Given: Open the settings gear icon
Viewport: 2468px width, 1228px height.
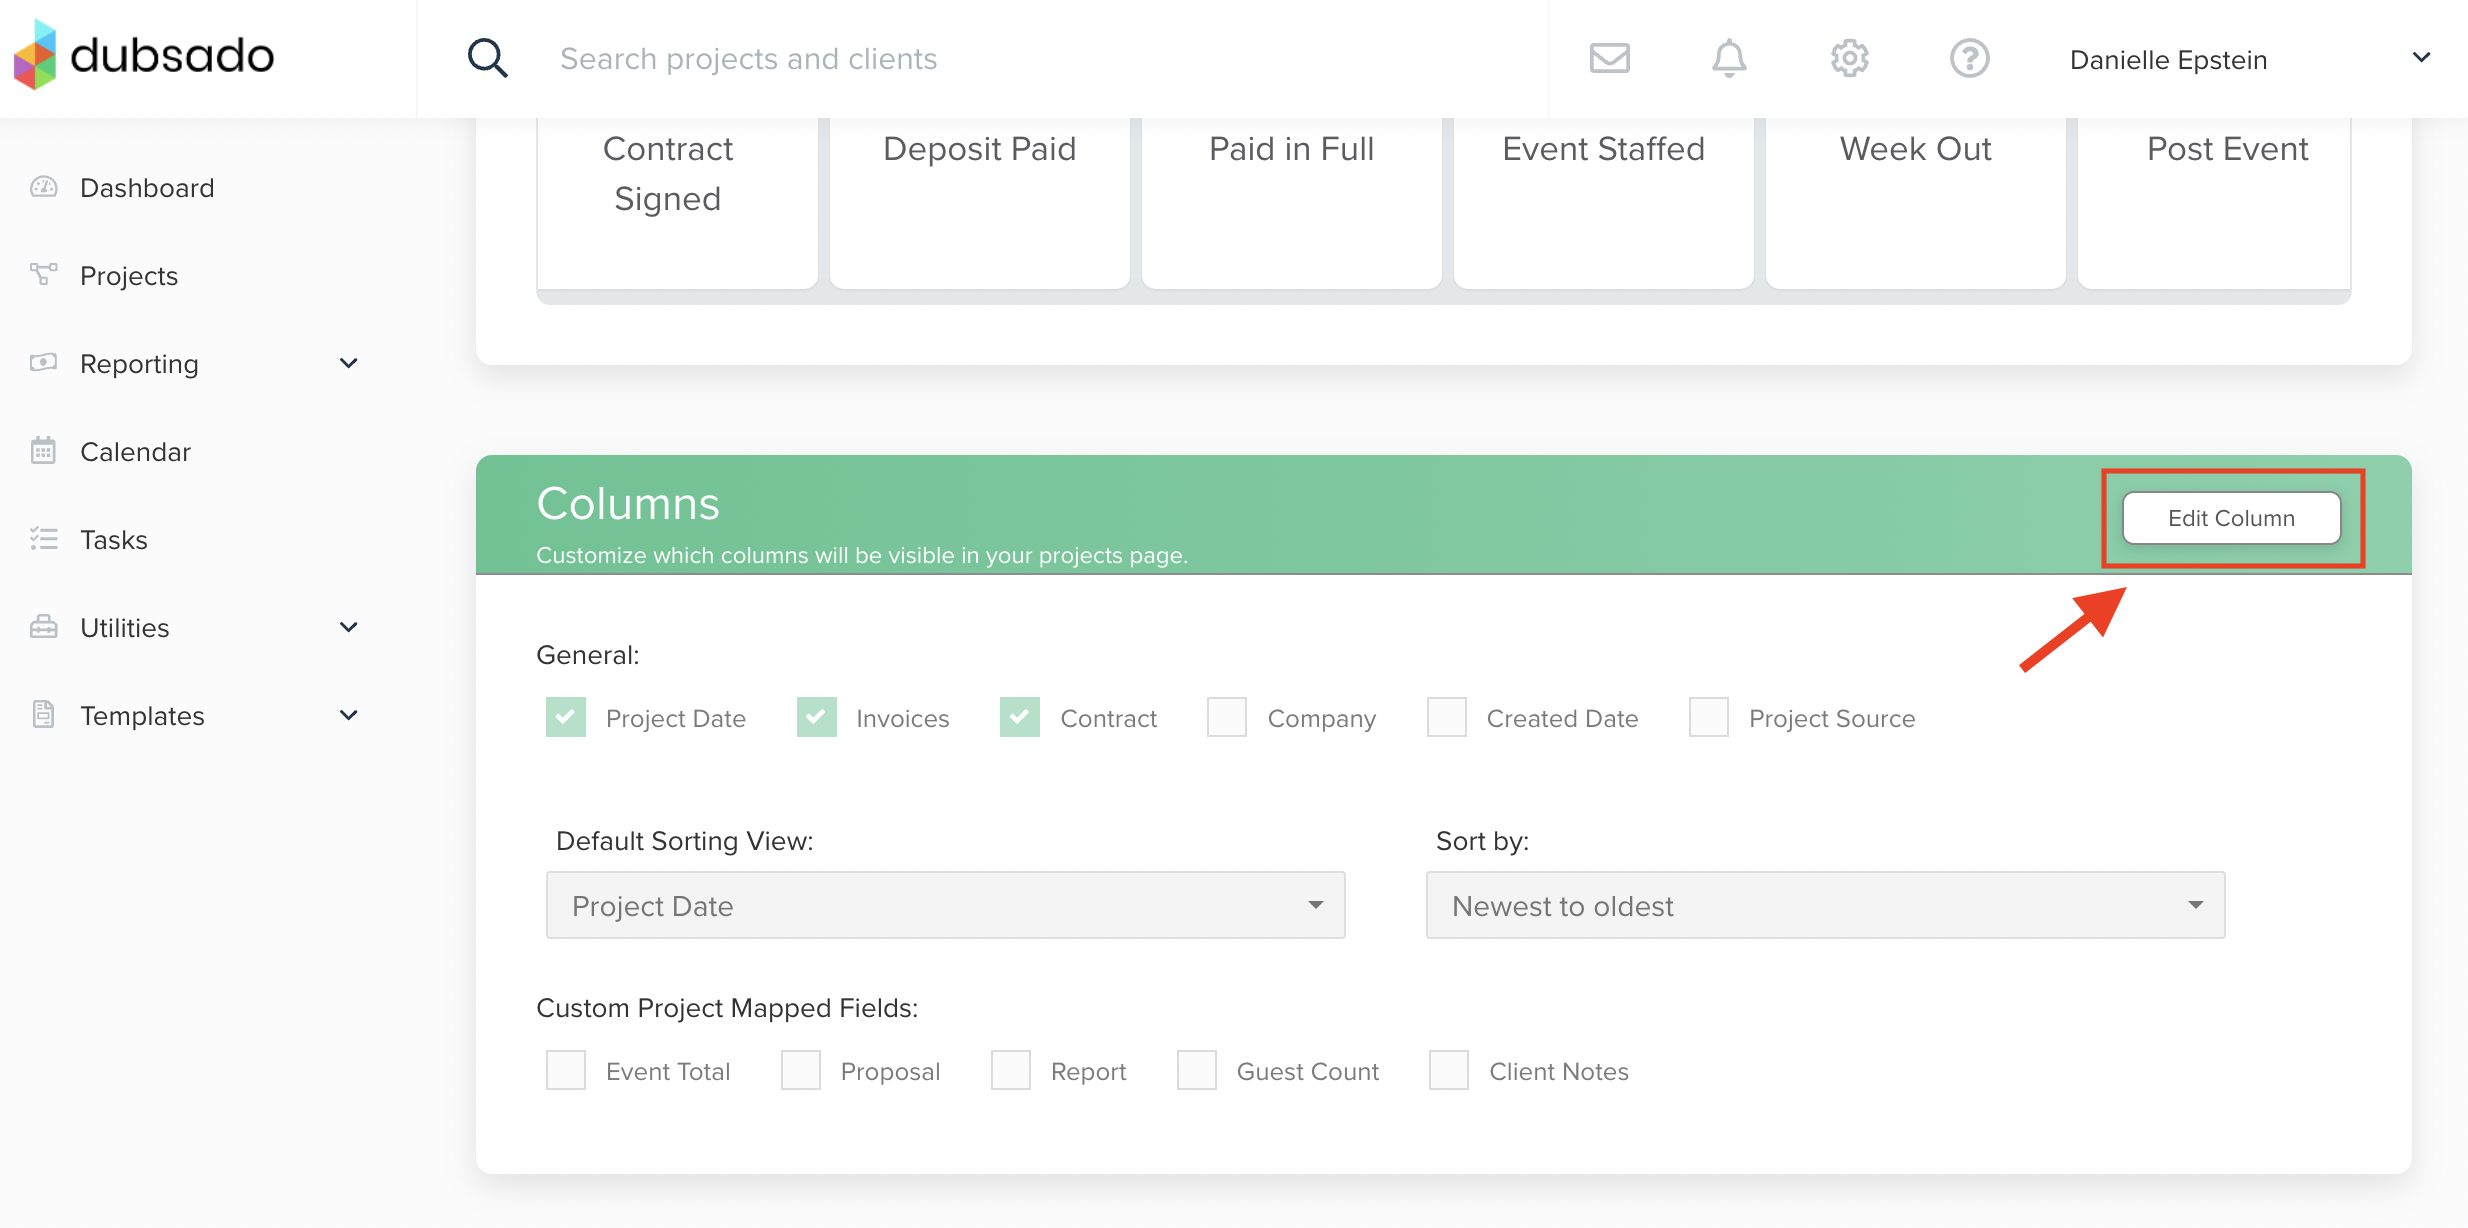Looking at the screenshot, I should (1849, 58).
